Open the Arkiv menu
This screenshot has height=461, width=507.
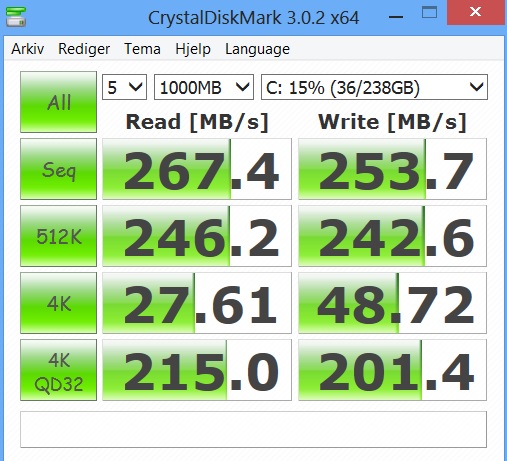[x=27, y=49]
